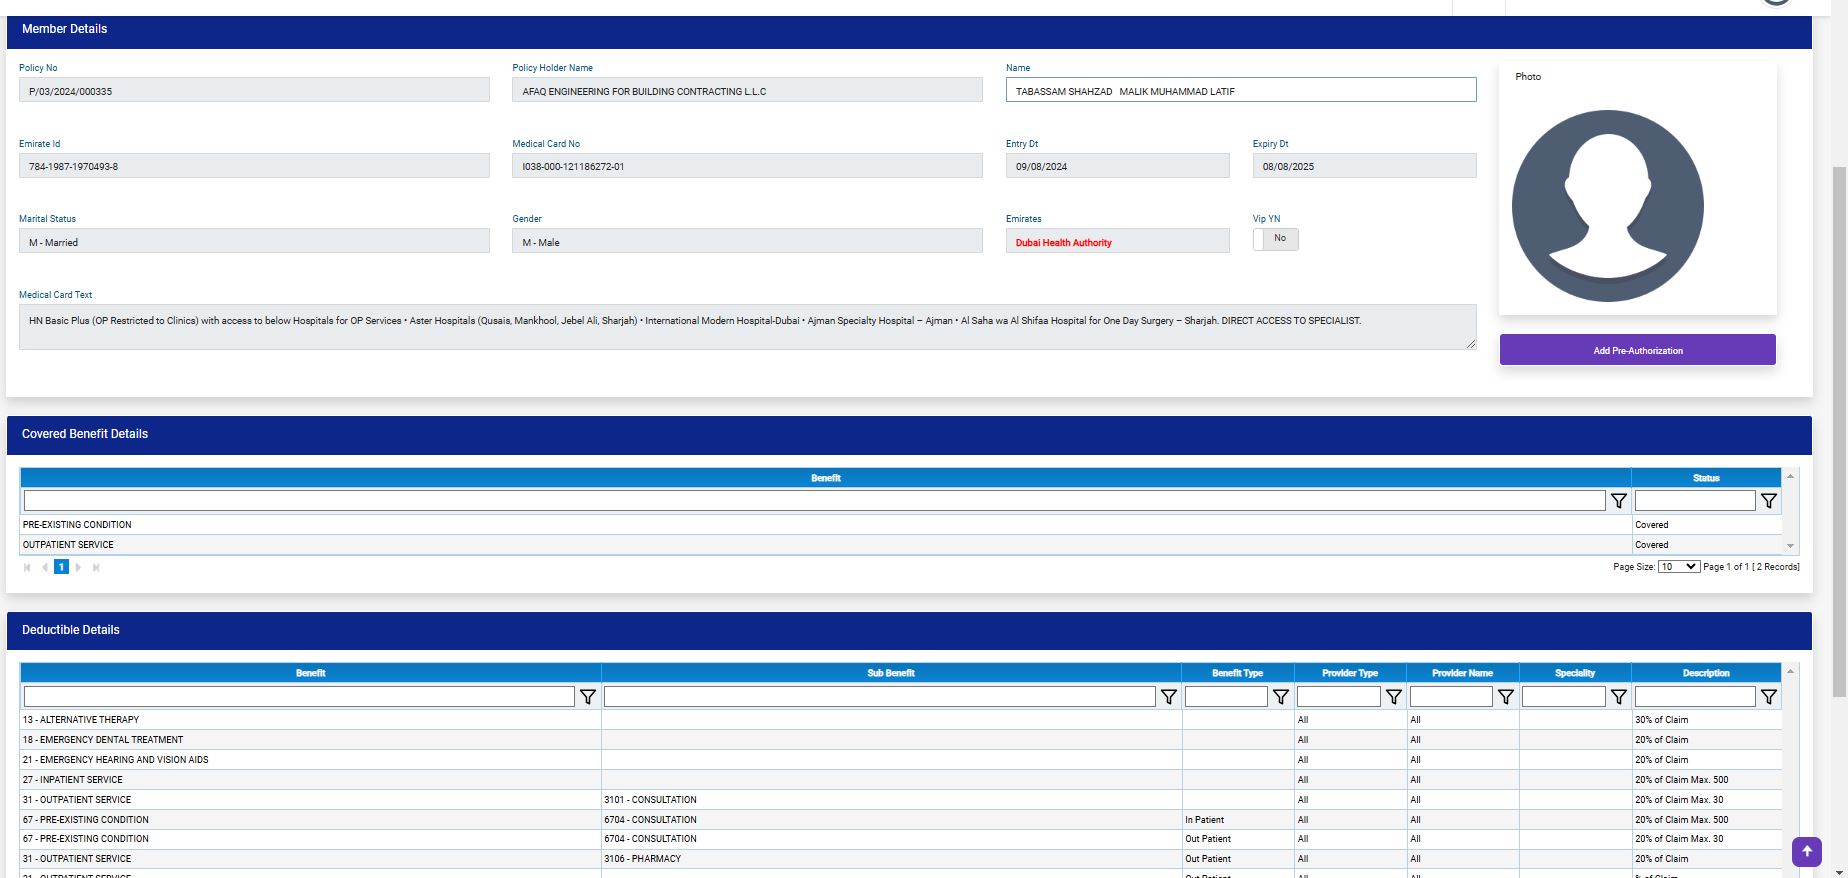Click filter icon for Deductible Benefit column
This screenshot has height=878, width=1848.
[588, 697]
